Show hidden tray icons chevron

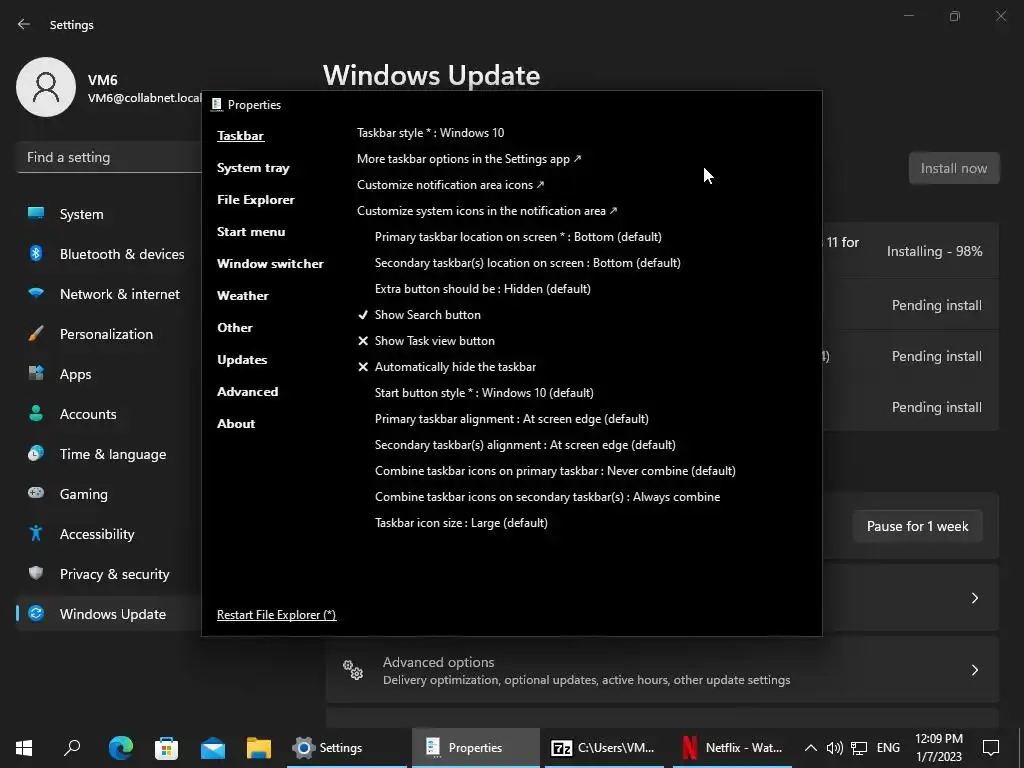click(x=810, y=748)
